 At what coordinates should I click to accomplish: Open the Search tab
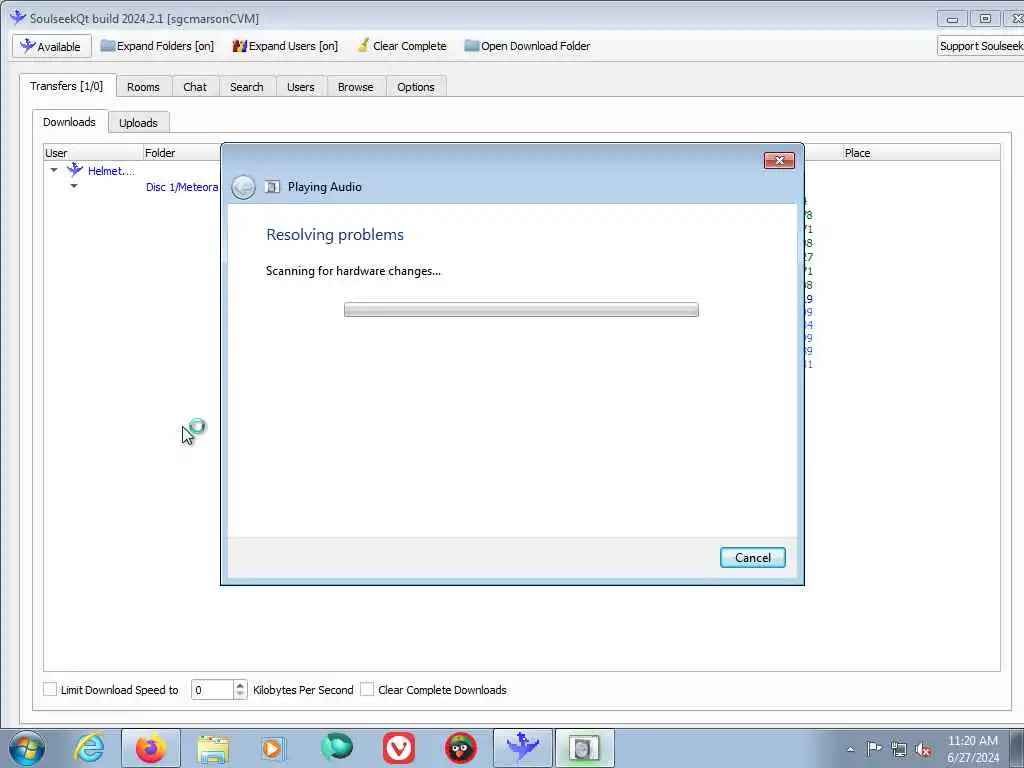click(x=246, y=87)
